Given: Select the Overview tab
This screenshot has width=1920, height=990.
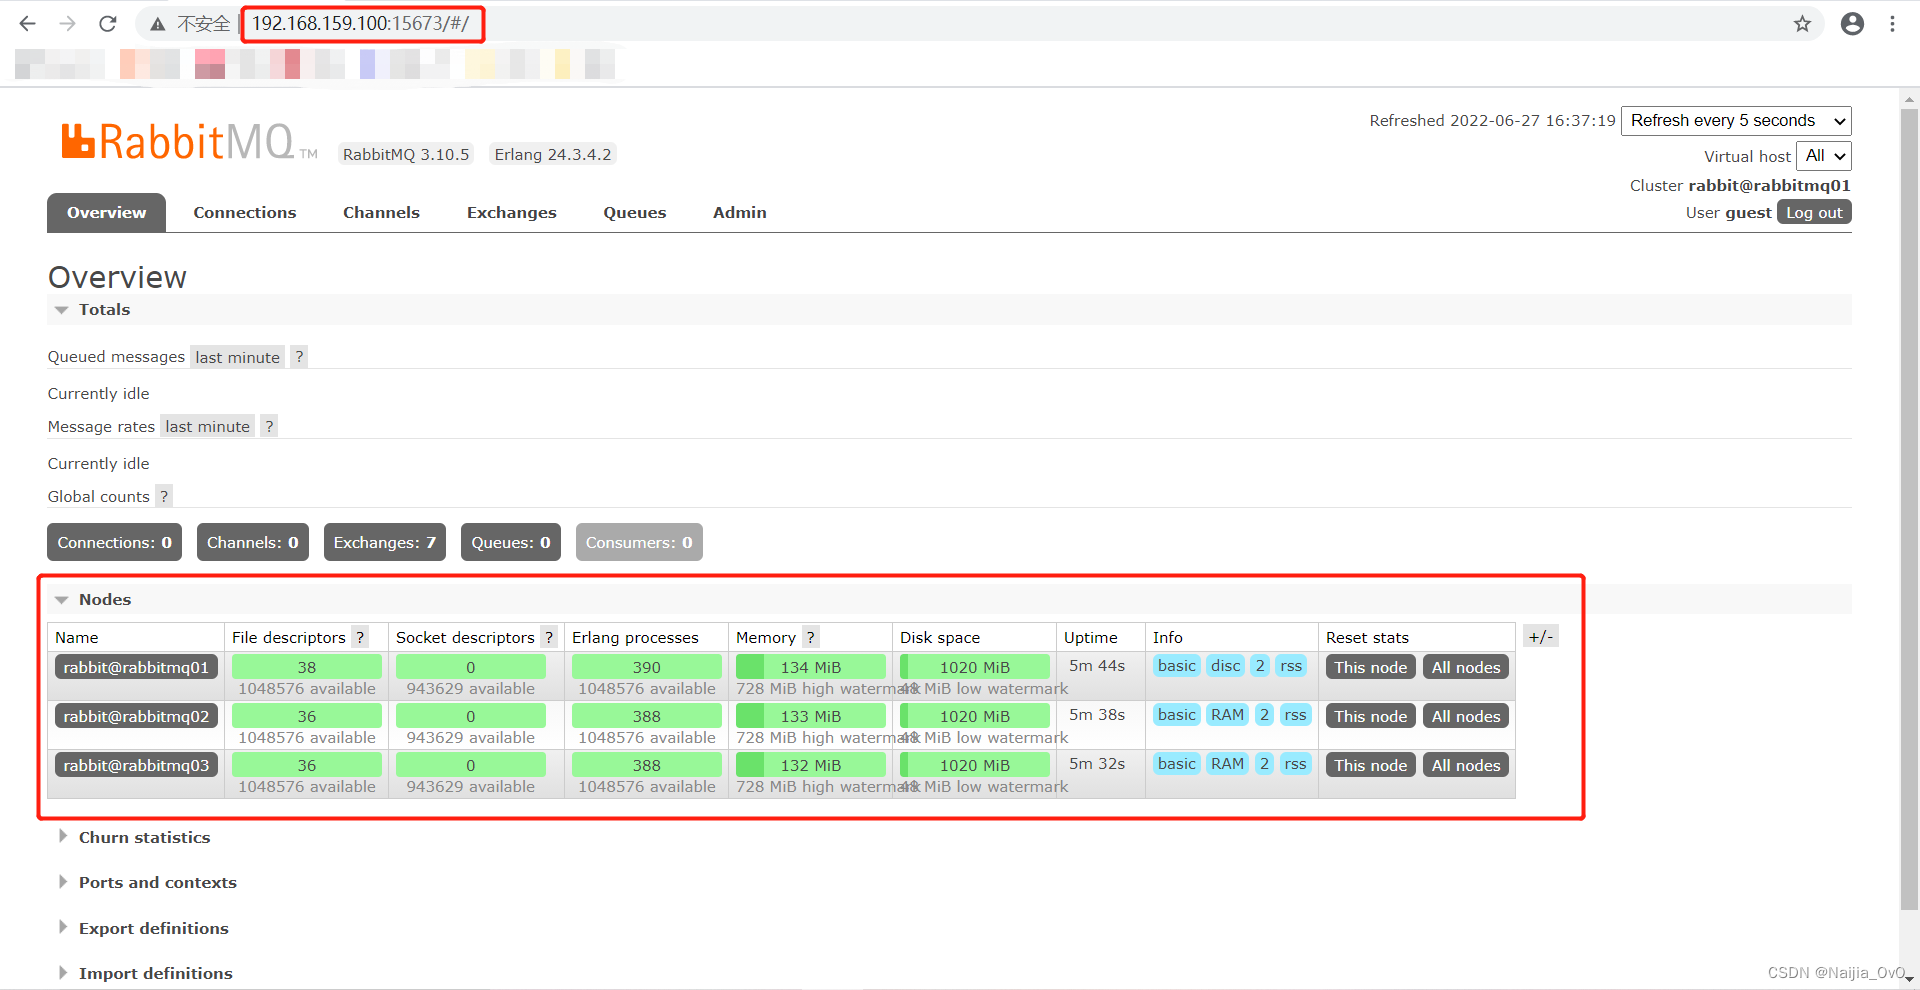Looking at the screenshot, I should click(106, 212).
